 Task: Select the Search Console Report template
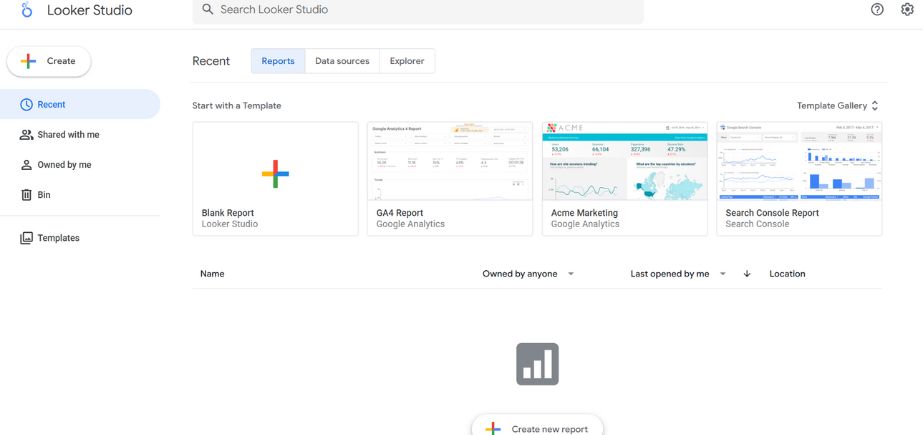tap(799, 179)
